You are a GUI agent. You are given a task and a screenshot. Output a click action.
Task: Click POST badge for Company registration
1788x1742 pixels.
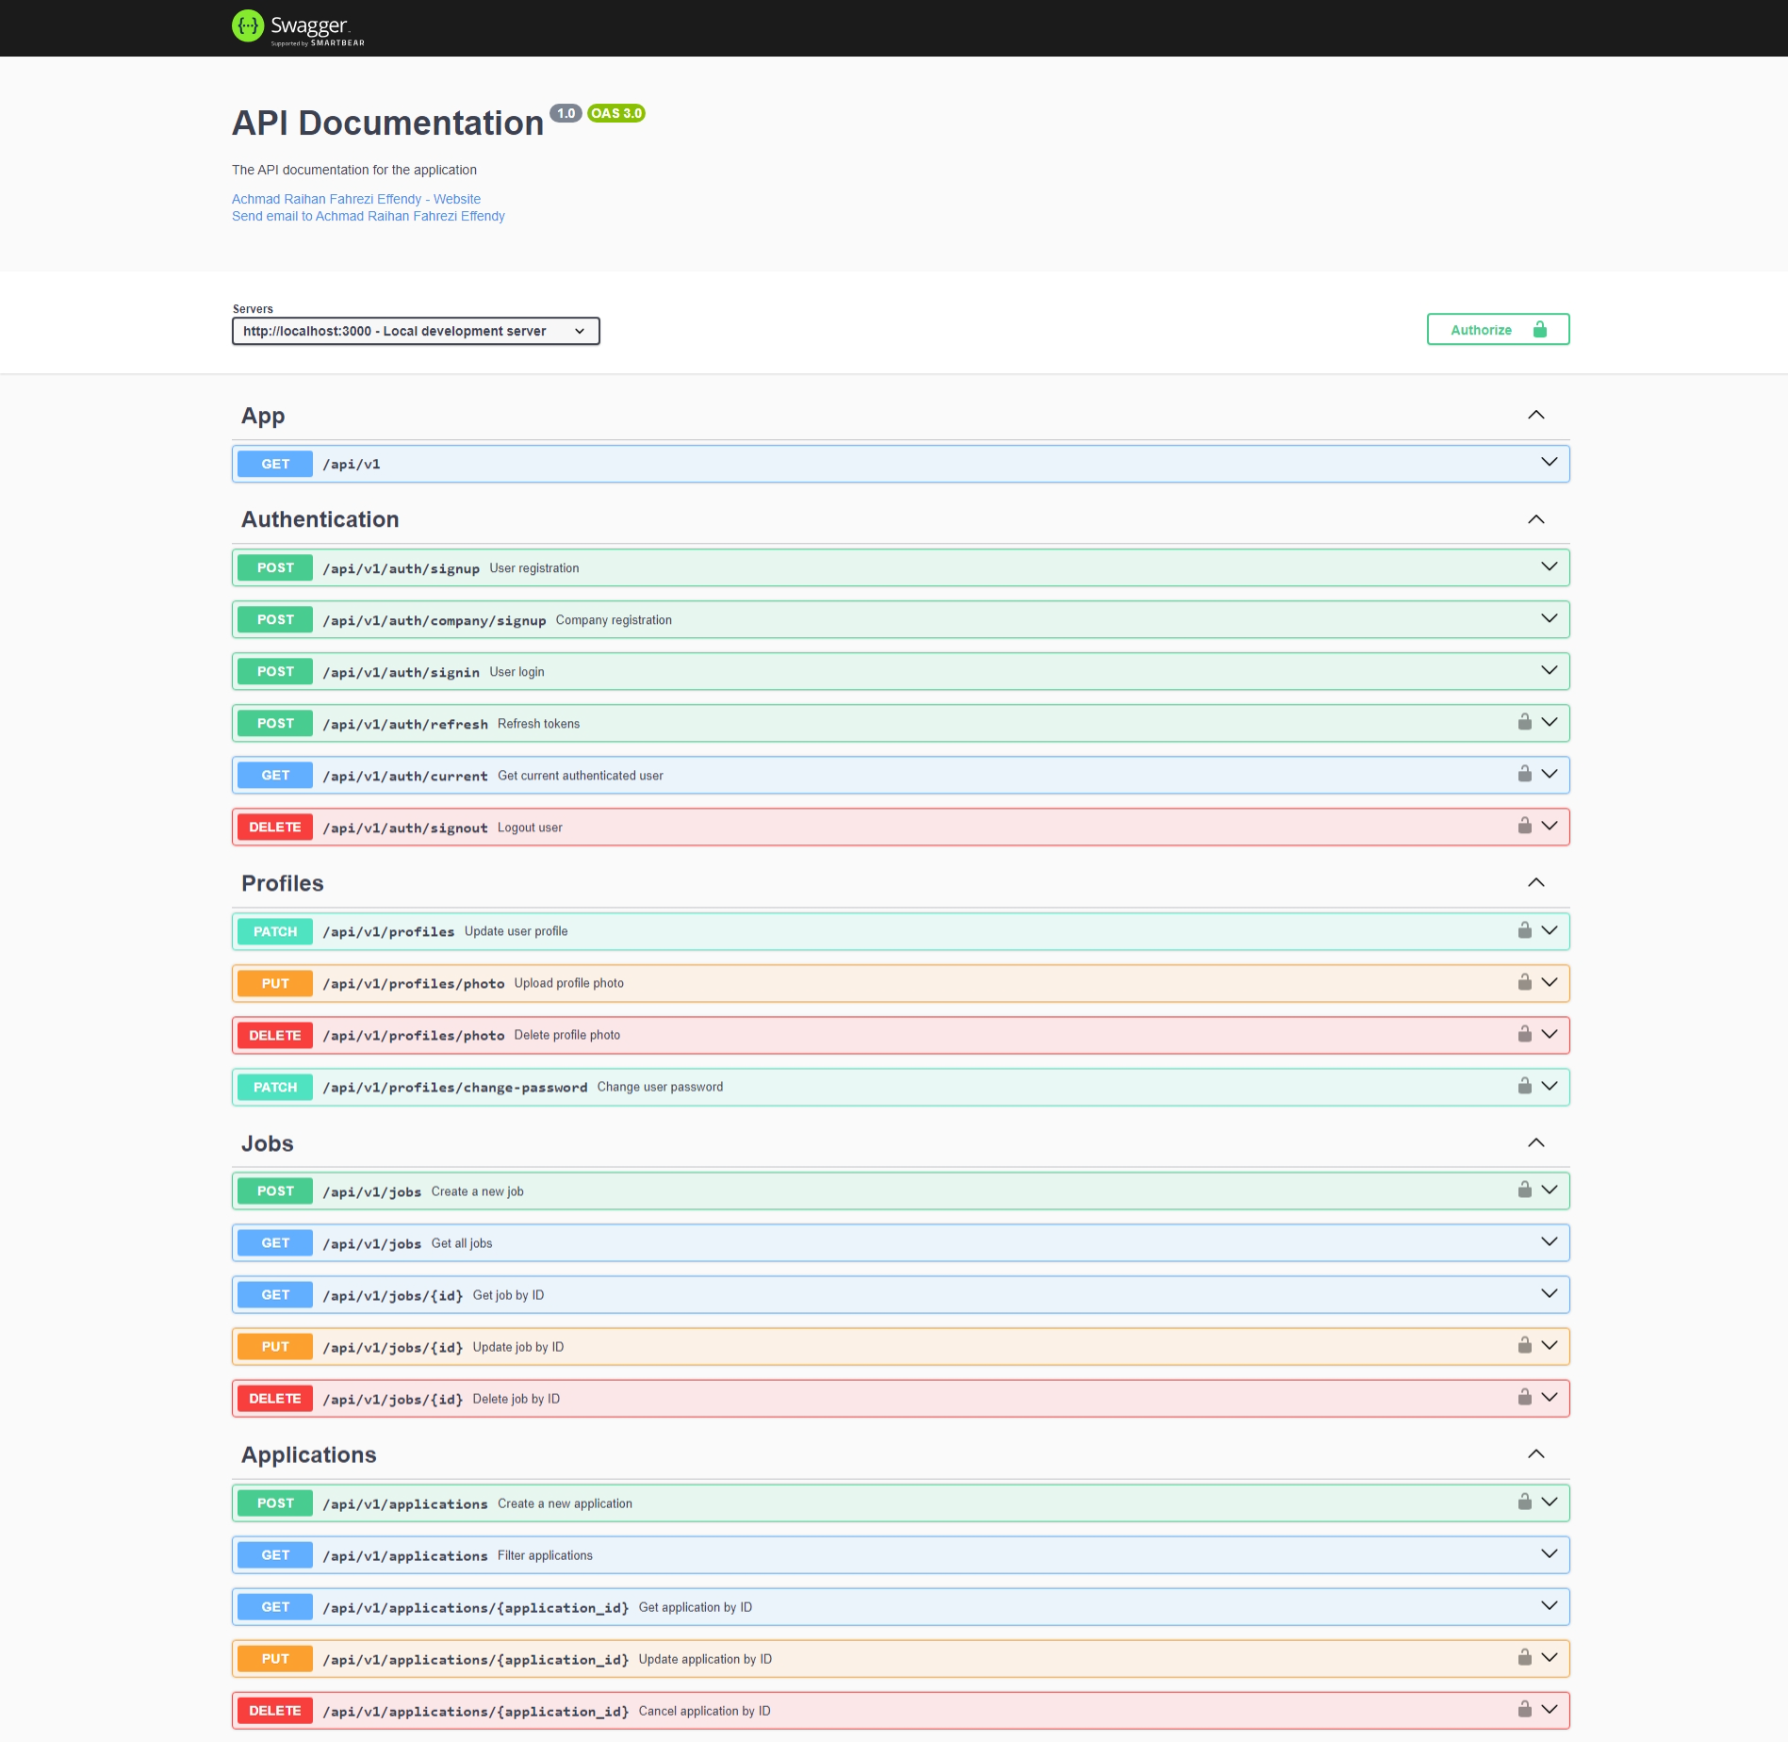[x=275, y=620]
